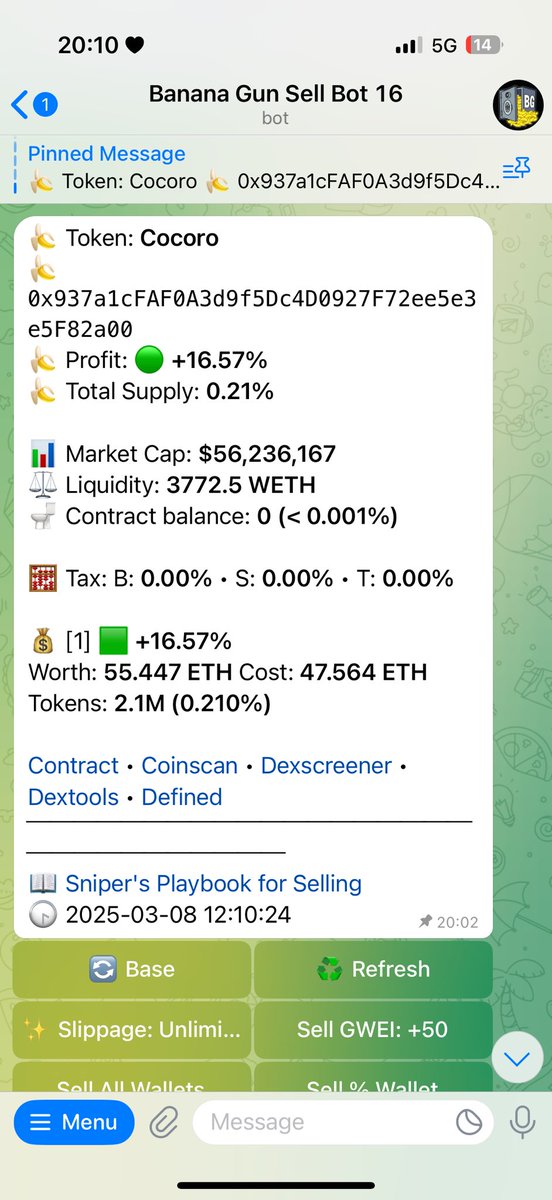Open the sticker panel icon in message field
This screenshot has height=1200, width=552.
[x=468, y=1122]
